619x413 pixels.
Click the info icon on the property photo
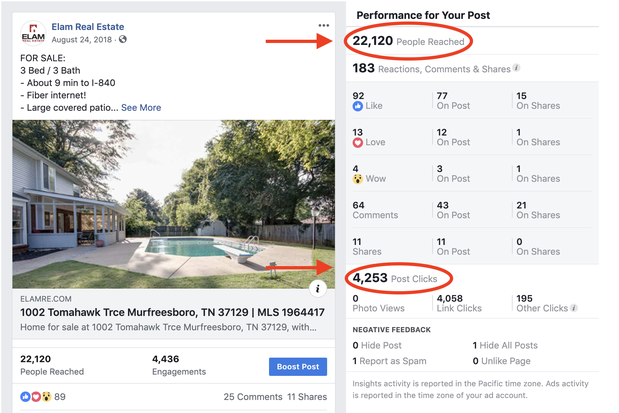(x=318, y=288)
